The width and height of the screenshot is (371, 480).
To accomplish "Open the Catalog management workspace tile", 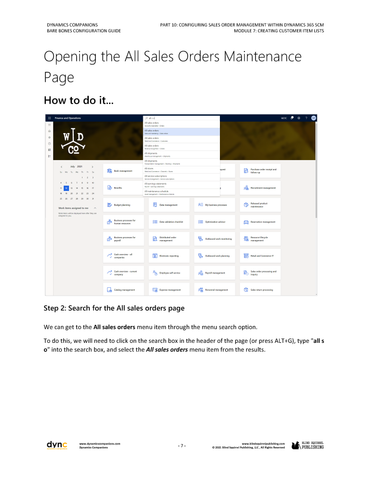I will pos(124,290).
